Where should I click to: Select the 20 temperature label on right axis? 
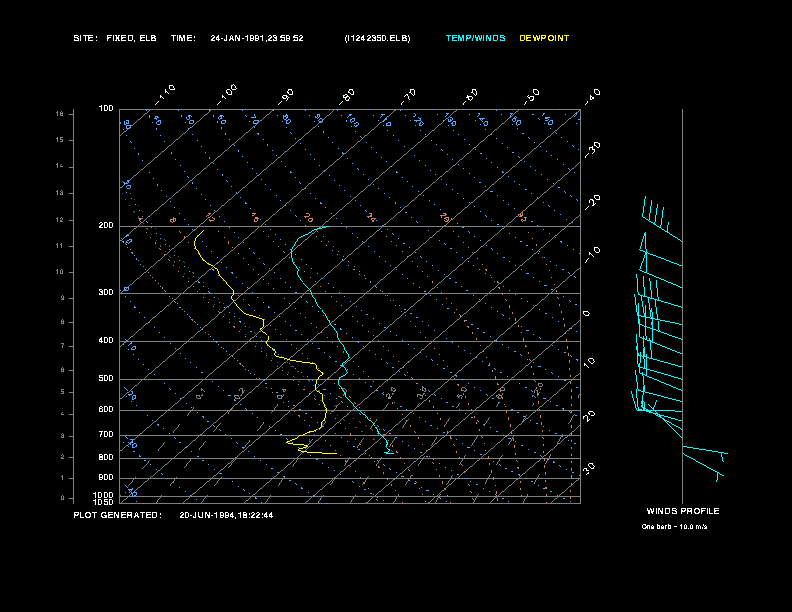click(x=589, y=416)
